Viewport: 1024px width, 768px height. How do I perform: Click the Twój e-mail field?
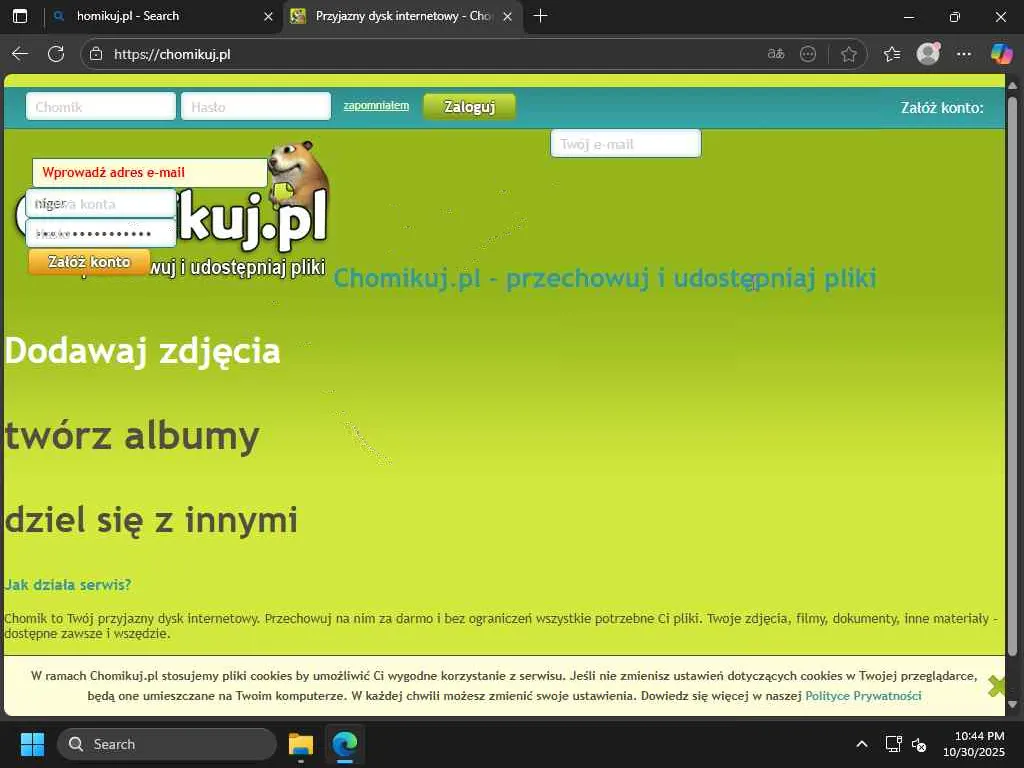(626, 144)
